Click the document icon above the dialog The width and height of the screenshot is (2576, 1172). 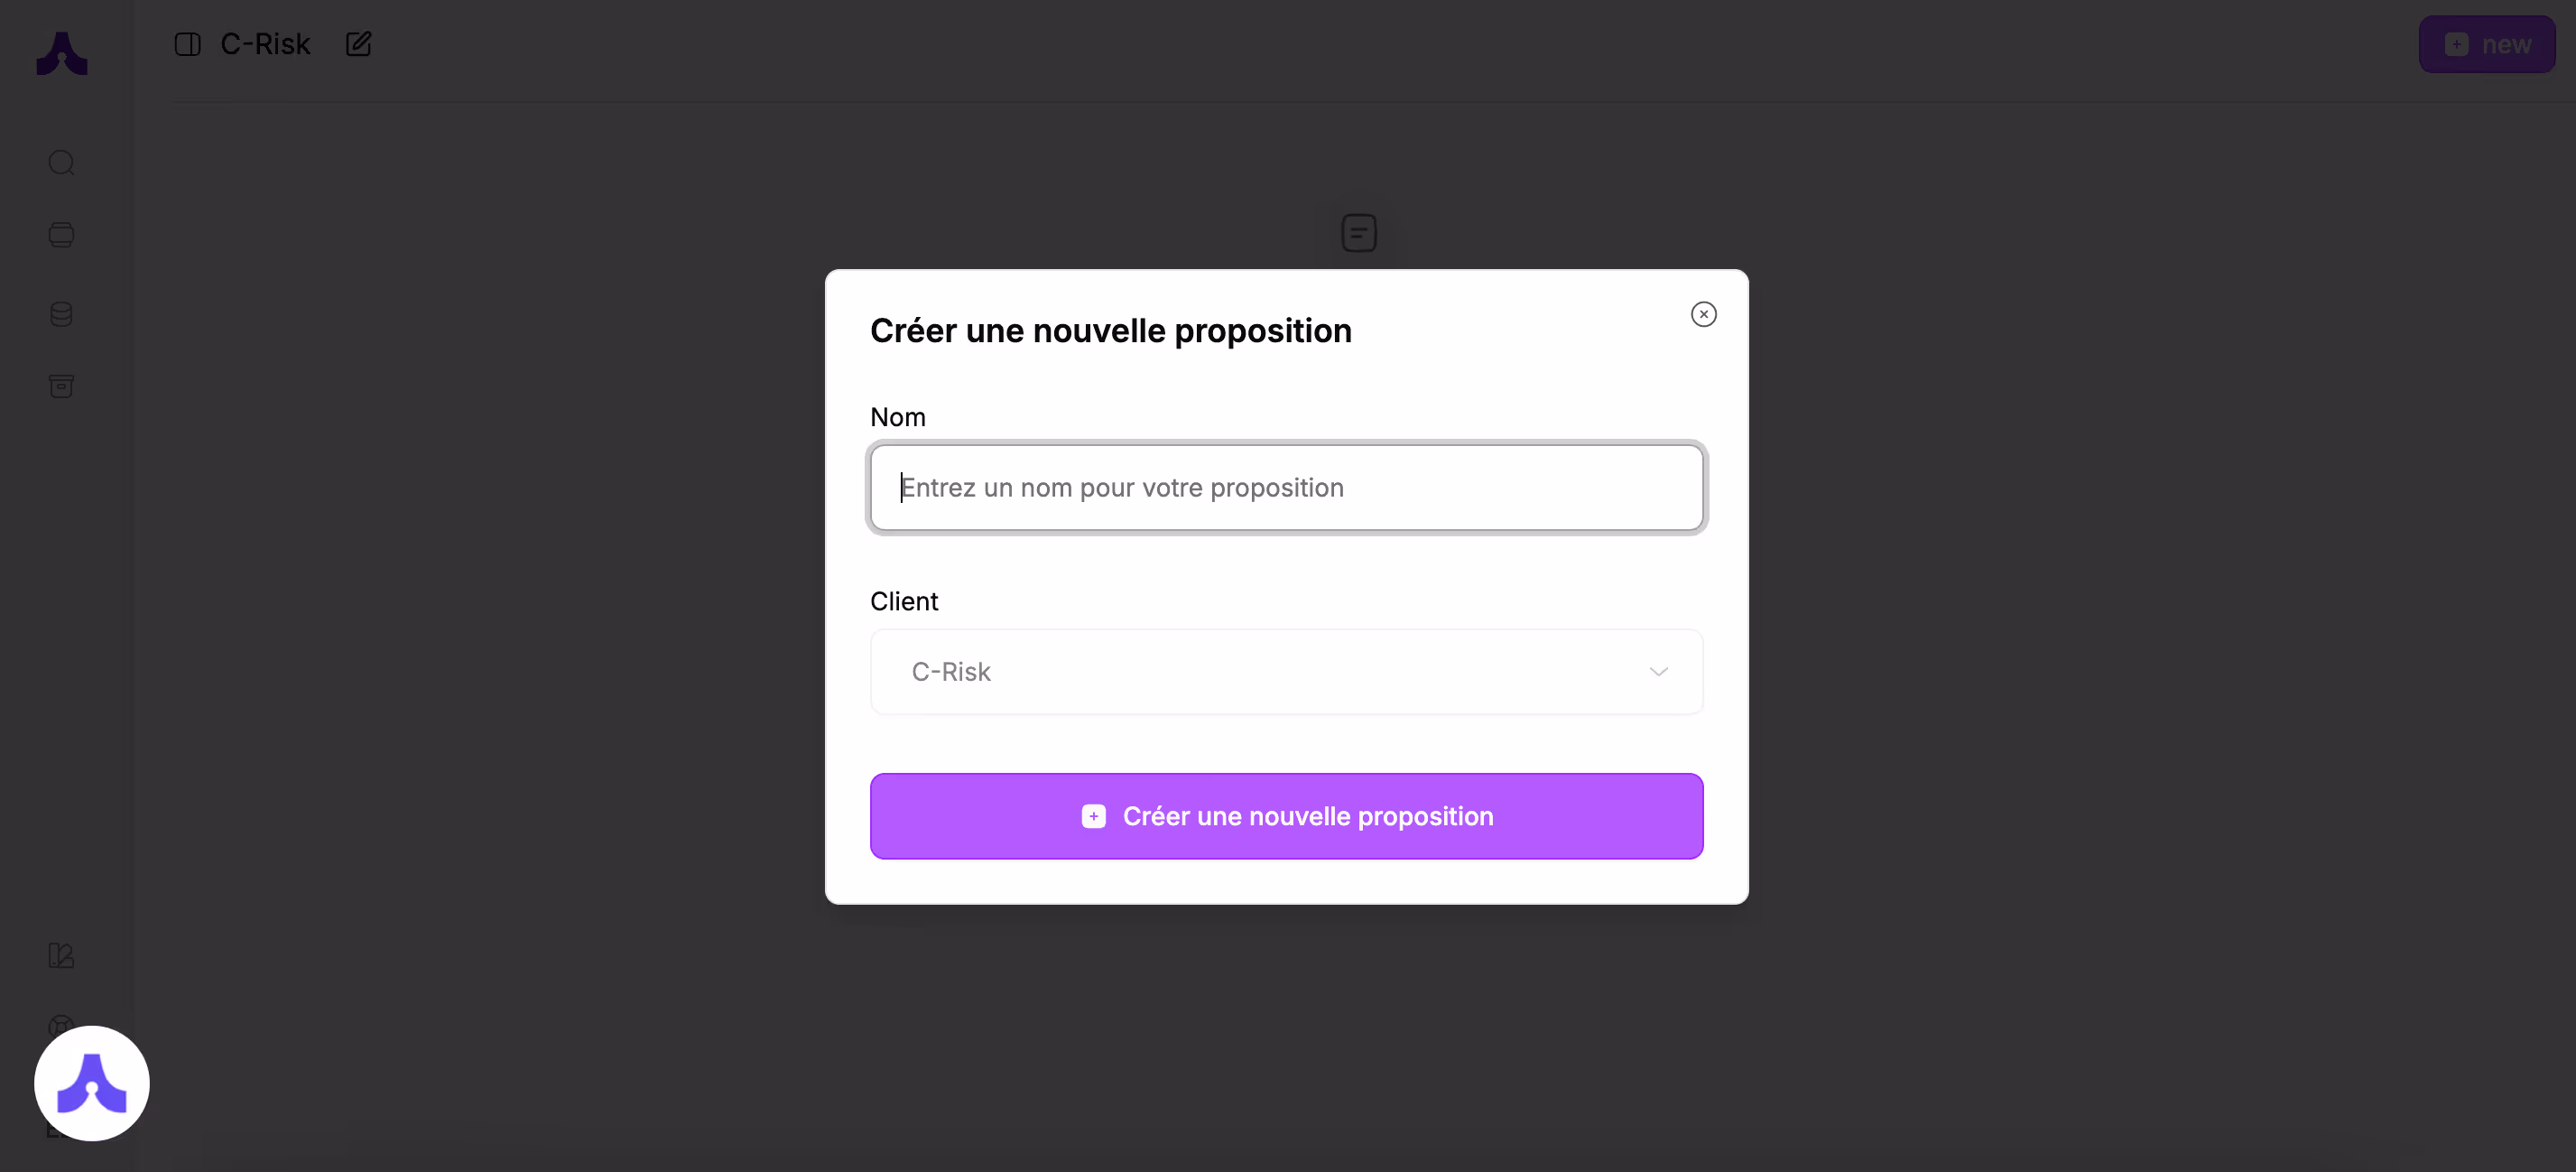coord(1358,231)
